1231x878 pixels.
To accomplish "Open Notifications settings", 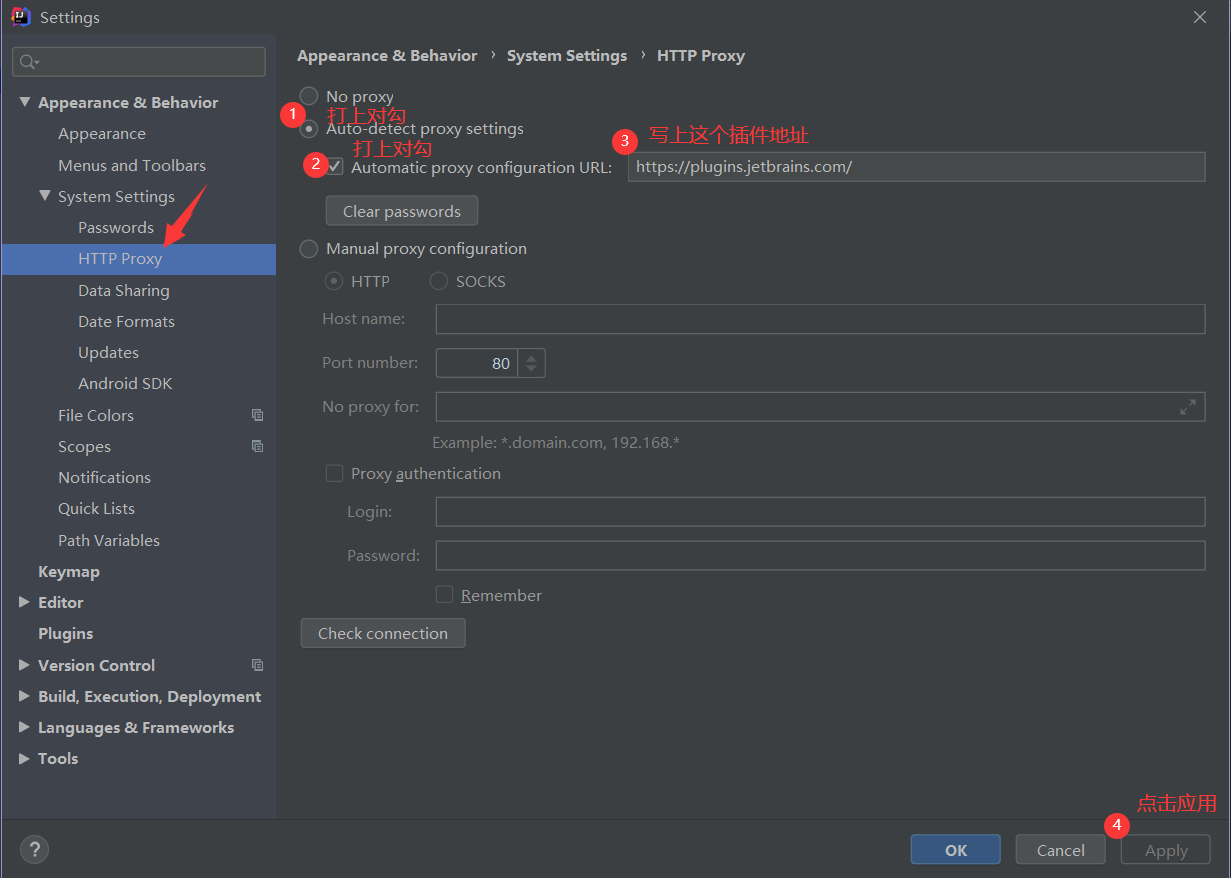I will [104, 477].
